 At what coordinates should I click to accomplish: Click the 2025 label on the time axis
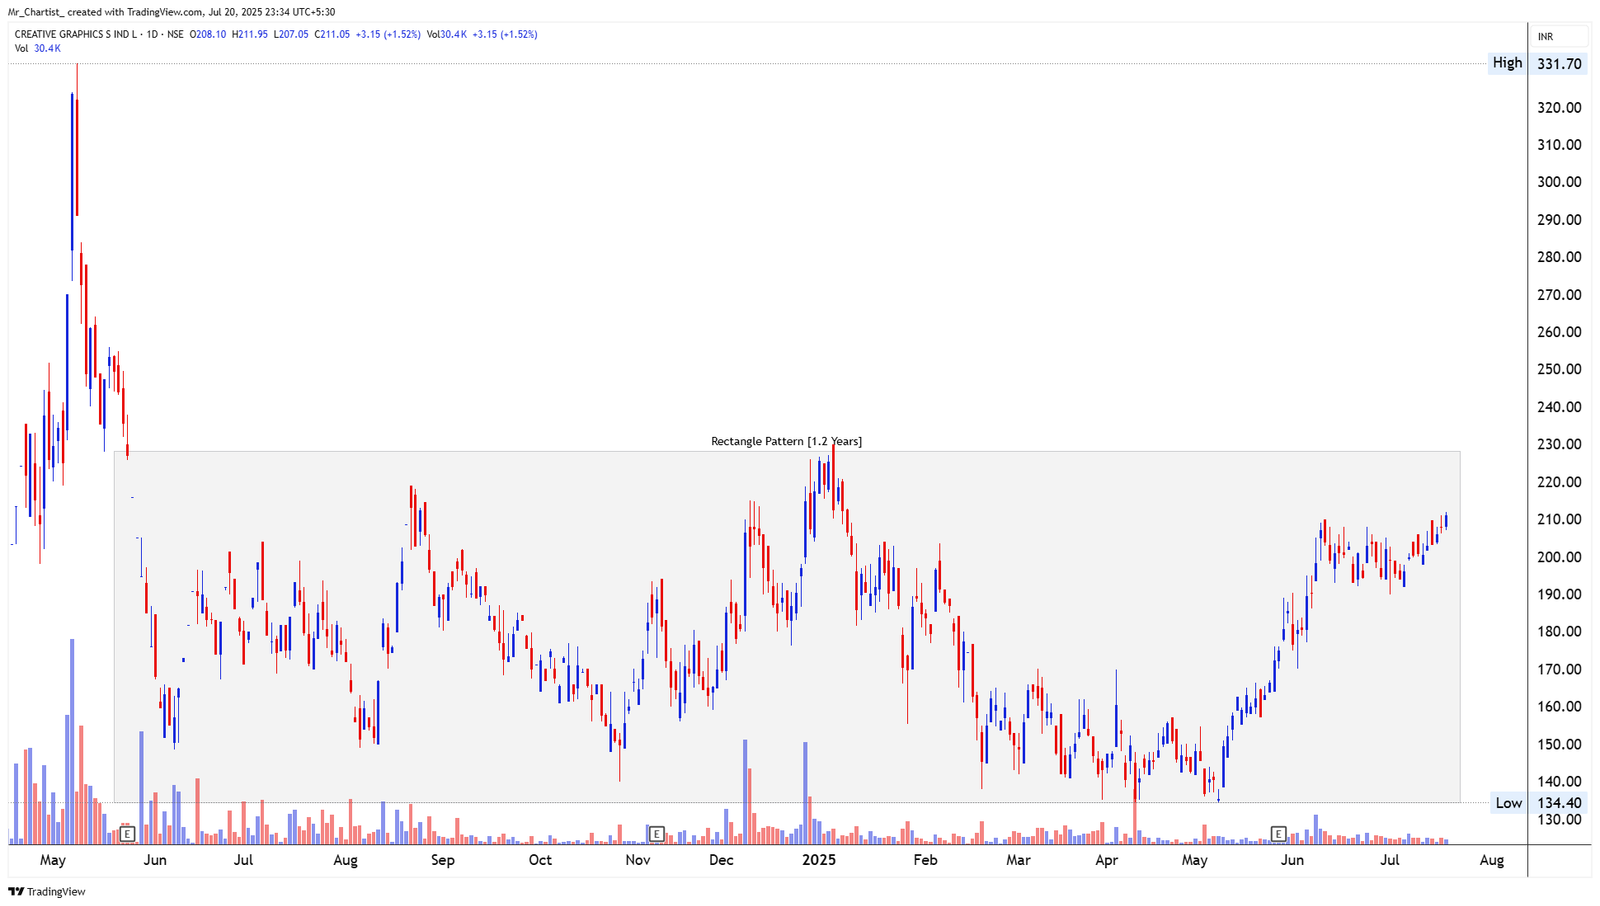[x=819, y=860]
